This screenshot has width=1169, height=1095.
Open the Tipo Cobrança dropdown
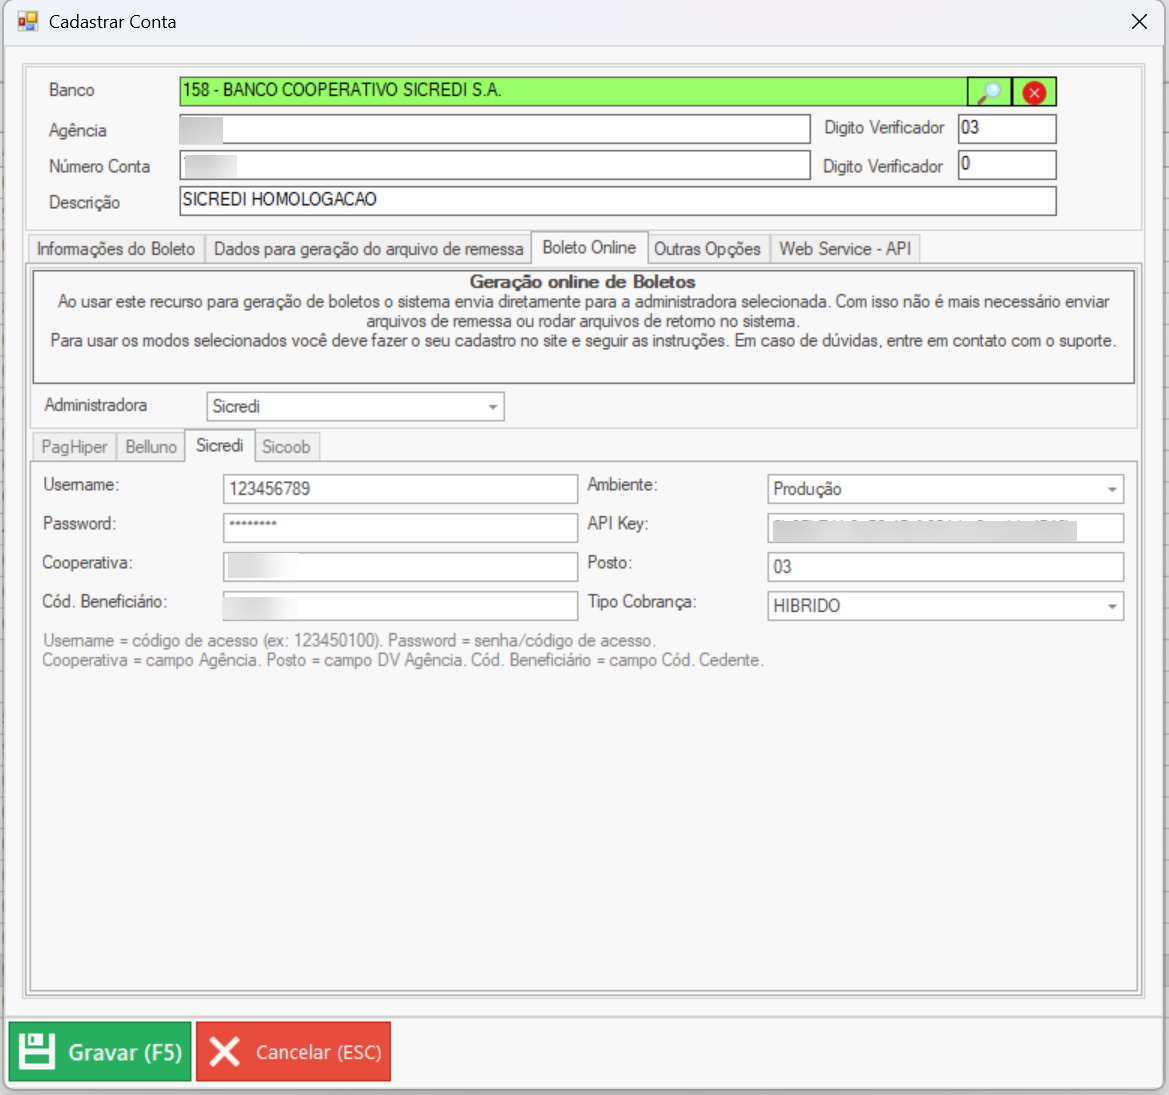(x=1111, y=606)
